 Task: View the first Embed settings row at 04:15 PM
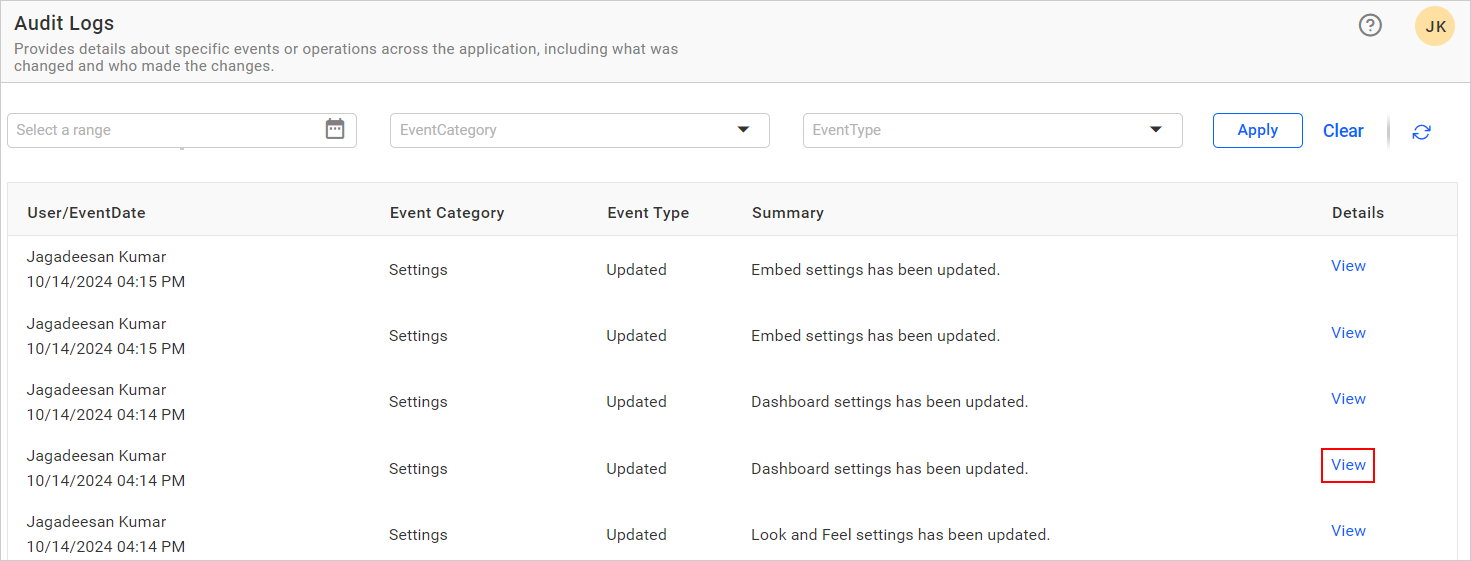pos(1348,266)
